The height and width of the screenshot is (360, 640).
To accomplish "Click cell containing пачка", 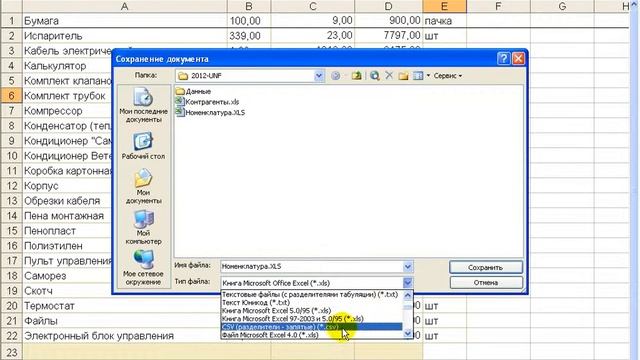I will 444,21.
